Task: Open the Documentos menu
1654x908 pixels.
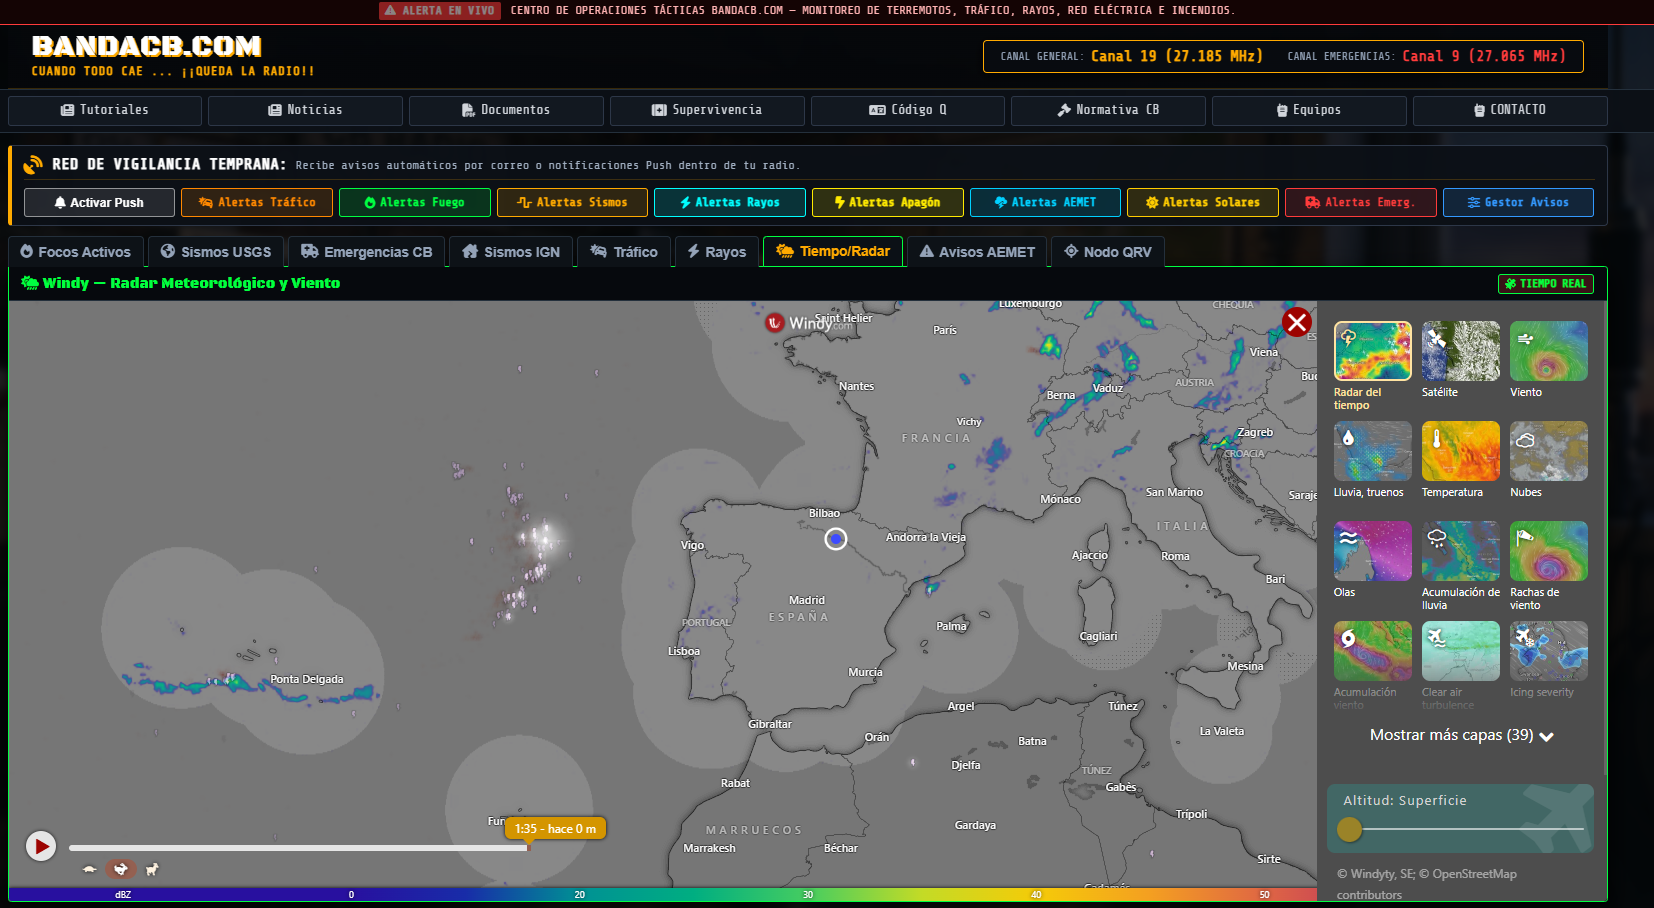Action: coord(506,110)
